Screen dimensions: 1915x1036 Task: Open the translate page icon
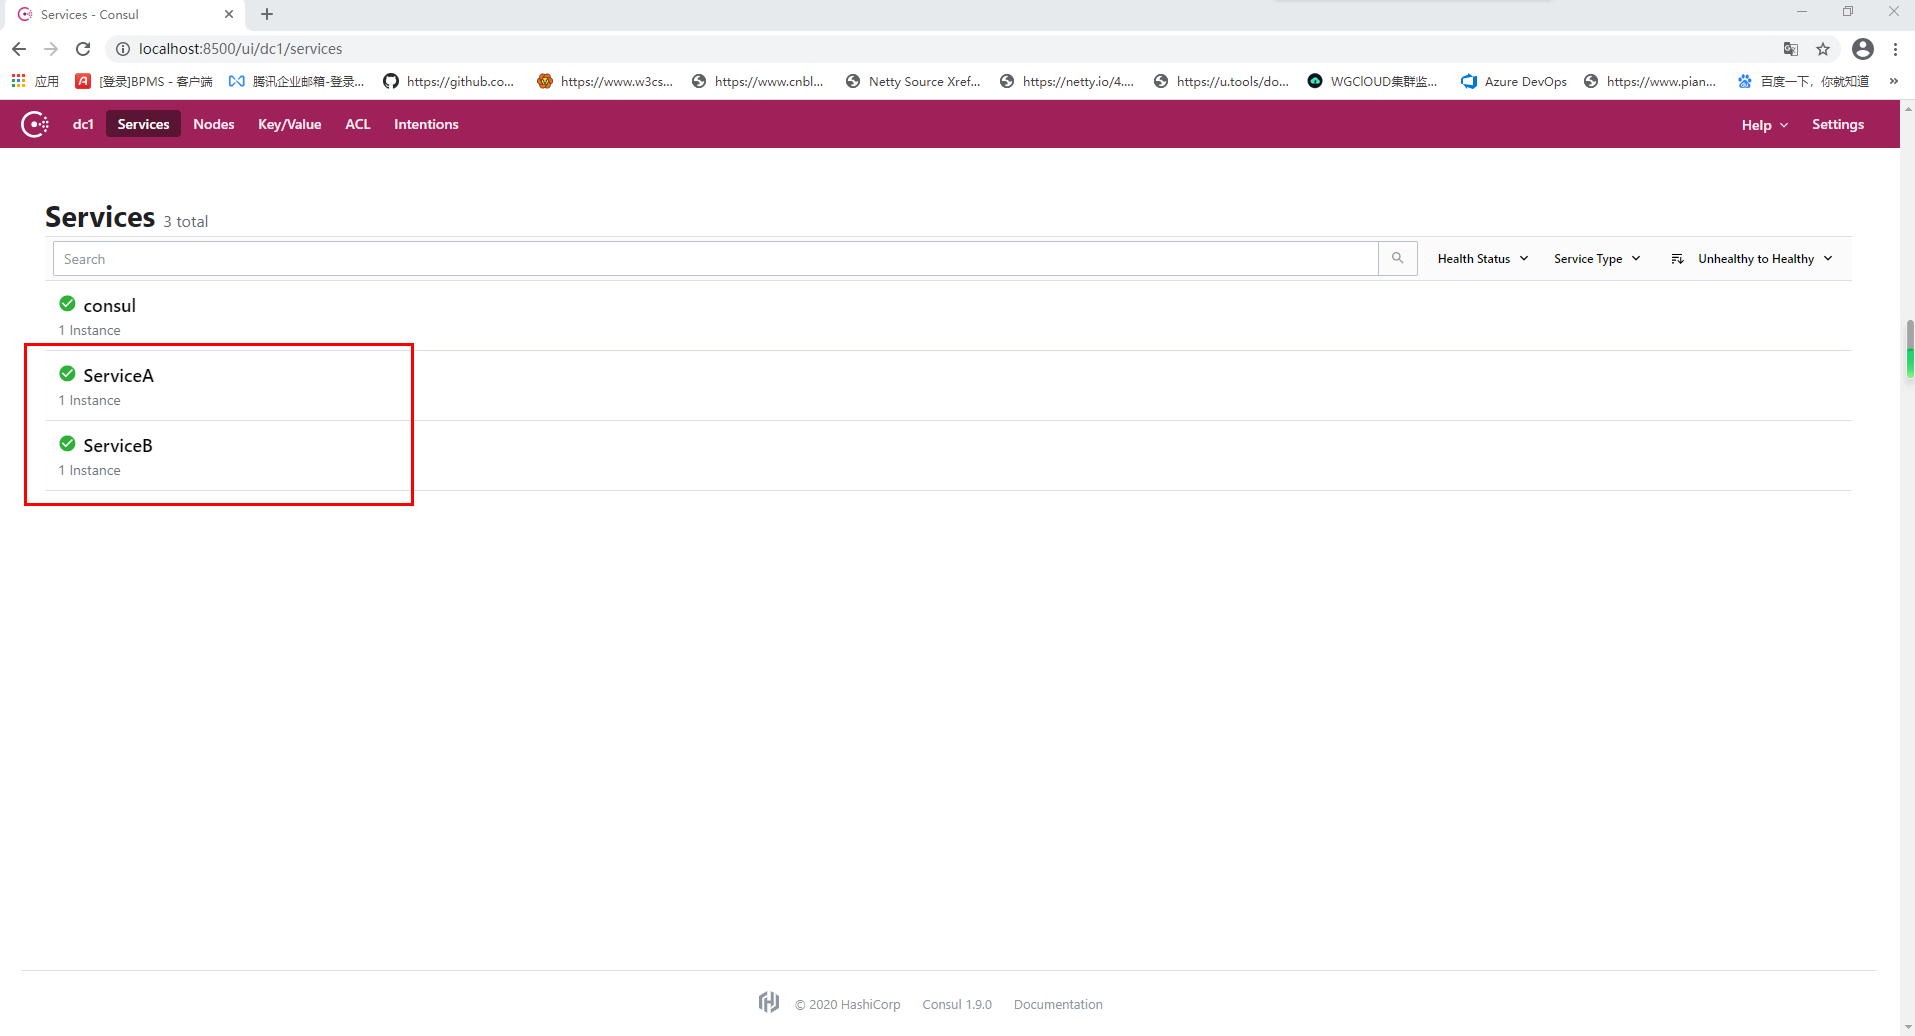[1791, 49]
